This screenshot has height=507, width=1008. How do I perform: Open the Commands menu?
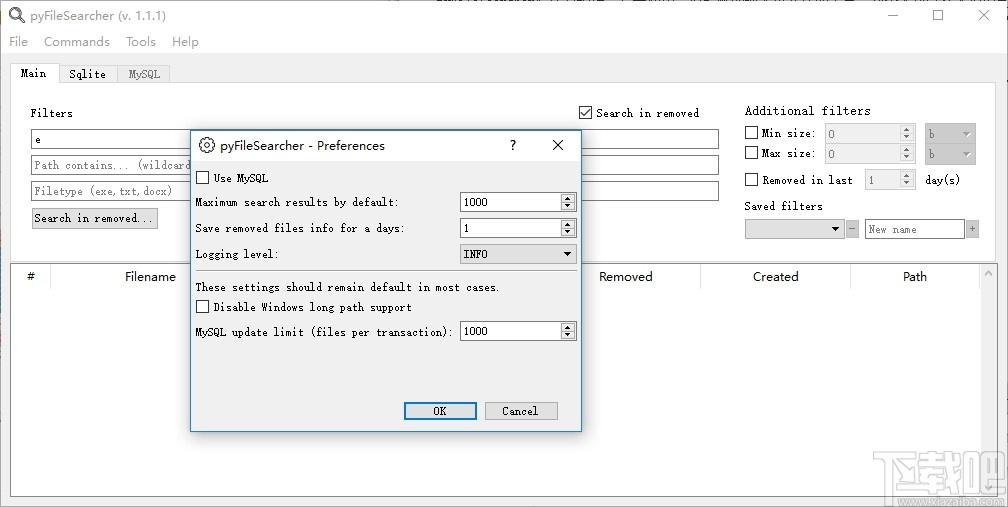coord(77,42)
